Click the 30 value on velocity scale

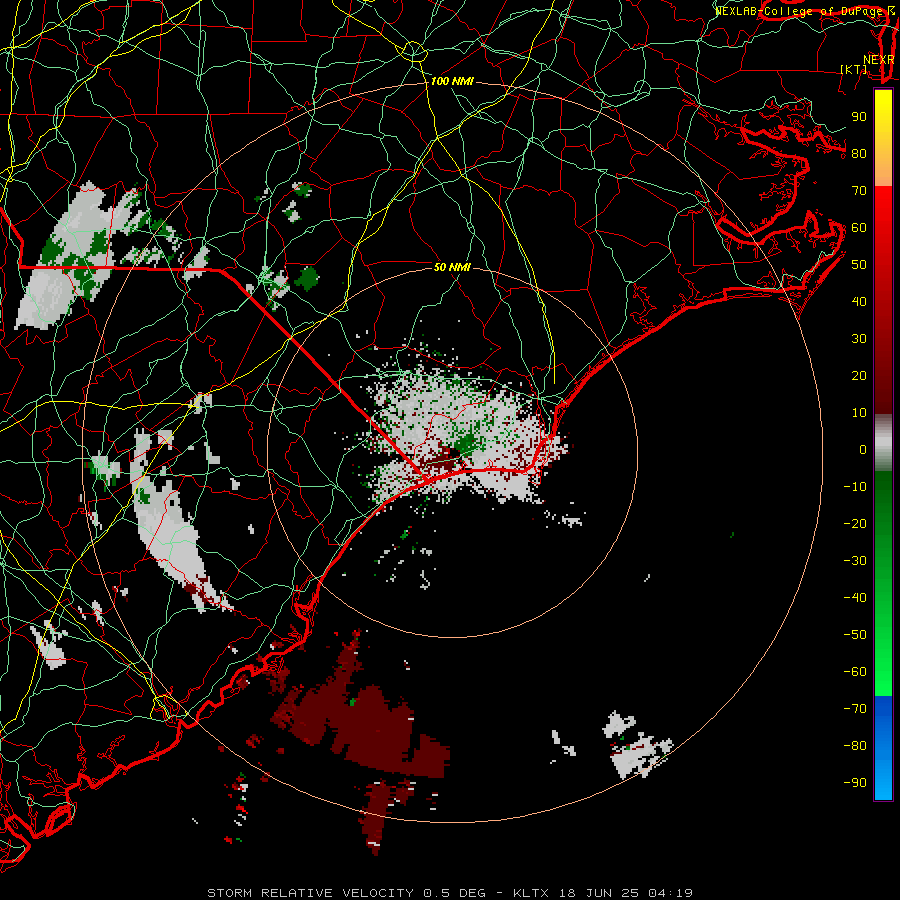click(x=859, y=339)
